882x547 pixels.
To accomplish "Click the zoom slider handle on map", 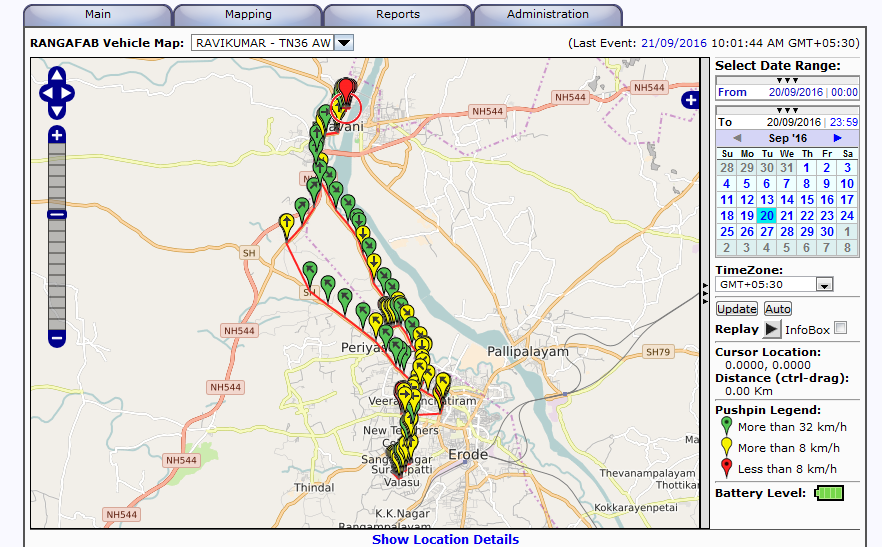I will (57, 213).
